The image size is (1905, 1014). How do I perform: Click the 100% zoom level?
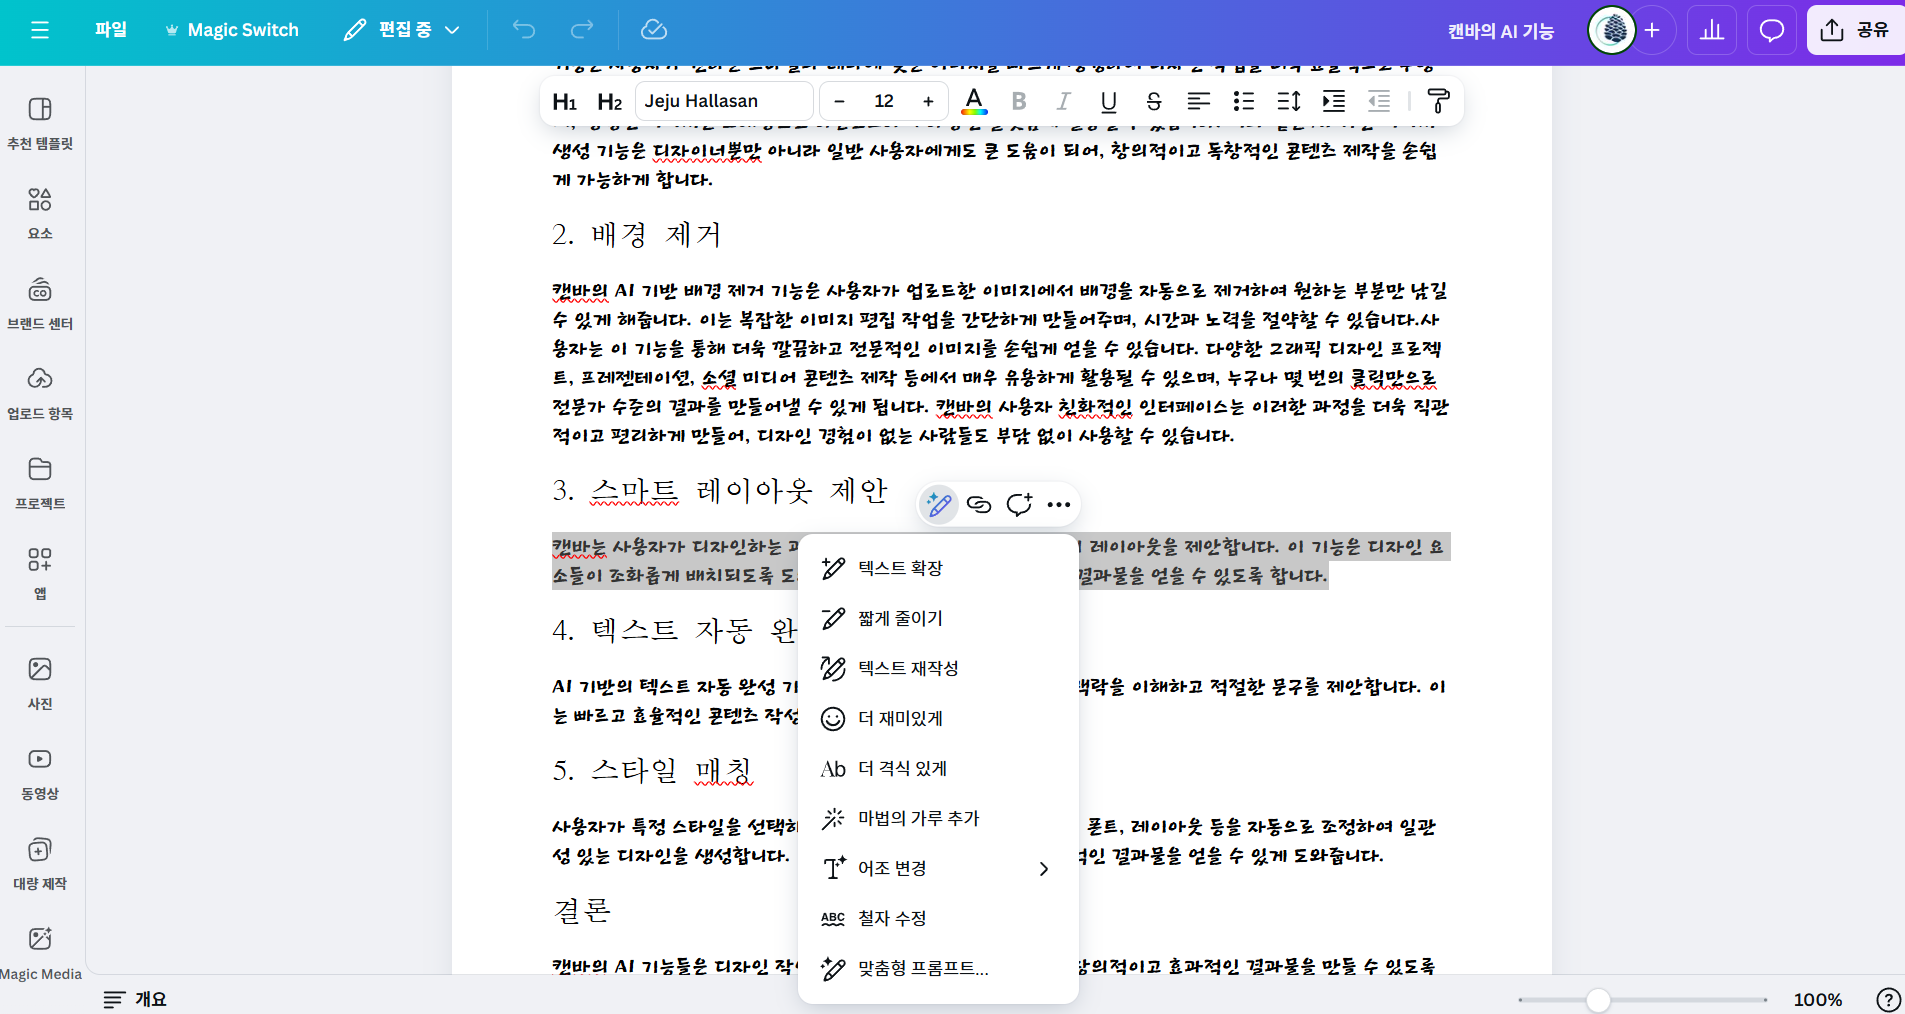(1817, 1000)
